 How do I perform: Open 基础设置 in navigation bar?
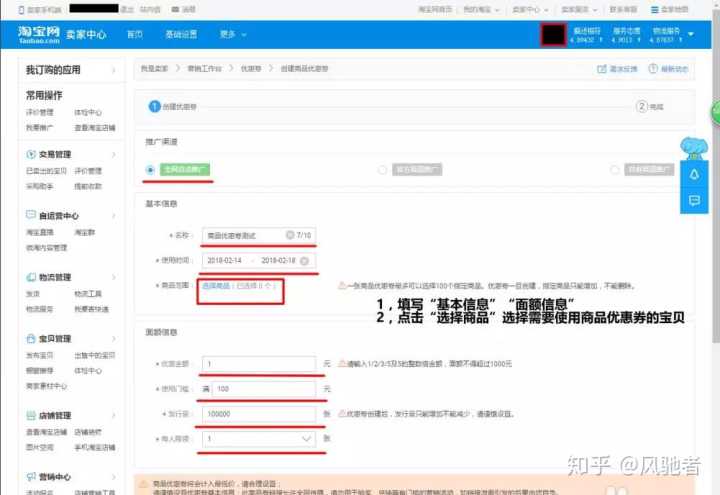click(x=181, y=34)
